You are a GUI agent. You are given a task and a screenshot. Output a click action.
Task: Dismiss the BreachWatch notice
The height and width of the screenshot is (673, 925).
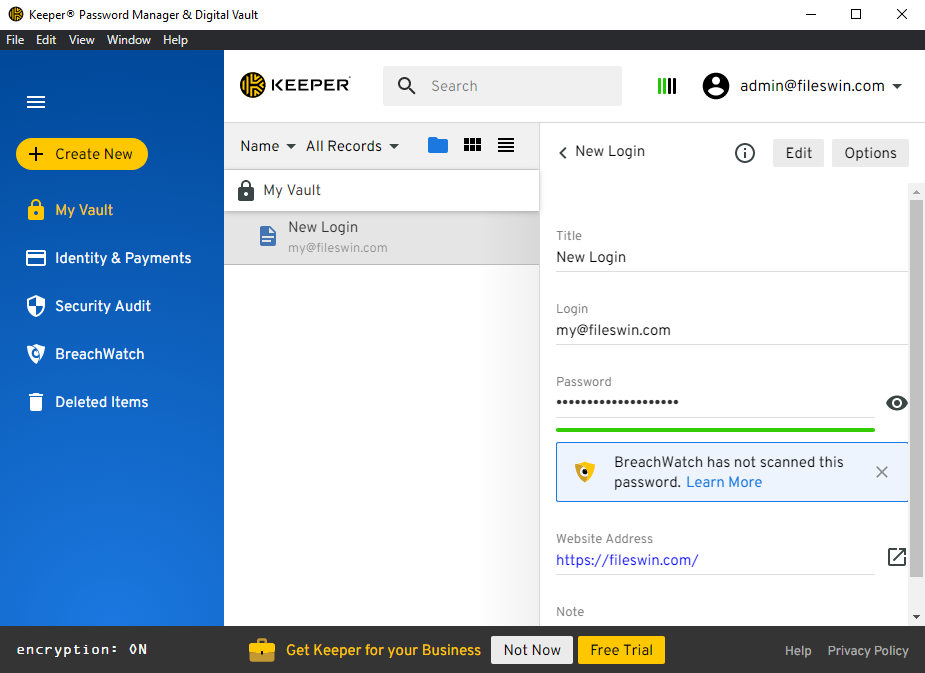pos(881,472)
